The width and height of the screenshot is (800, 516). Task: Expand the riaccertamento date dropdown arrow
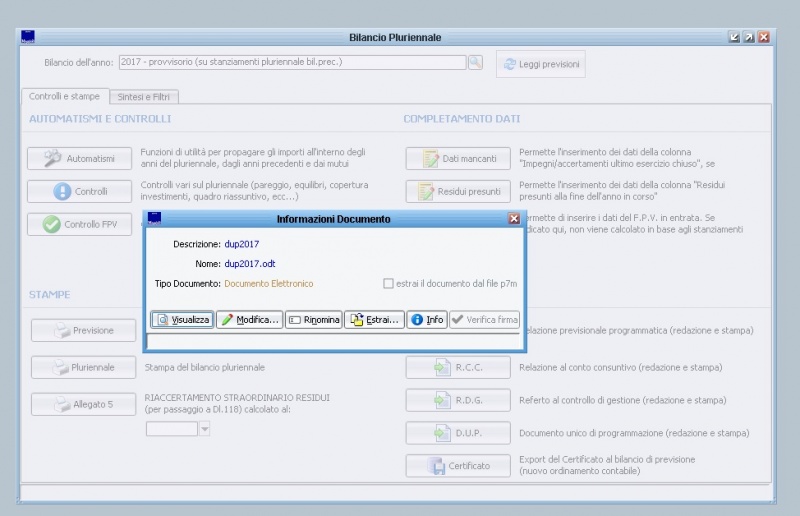point(205,429)
